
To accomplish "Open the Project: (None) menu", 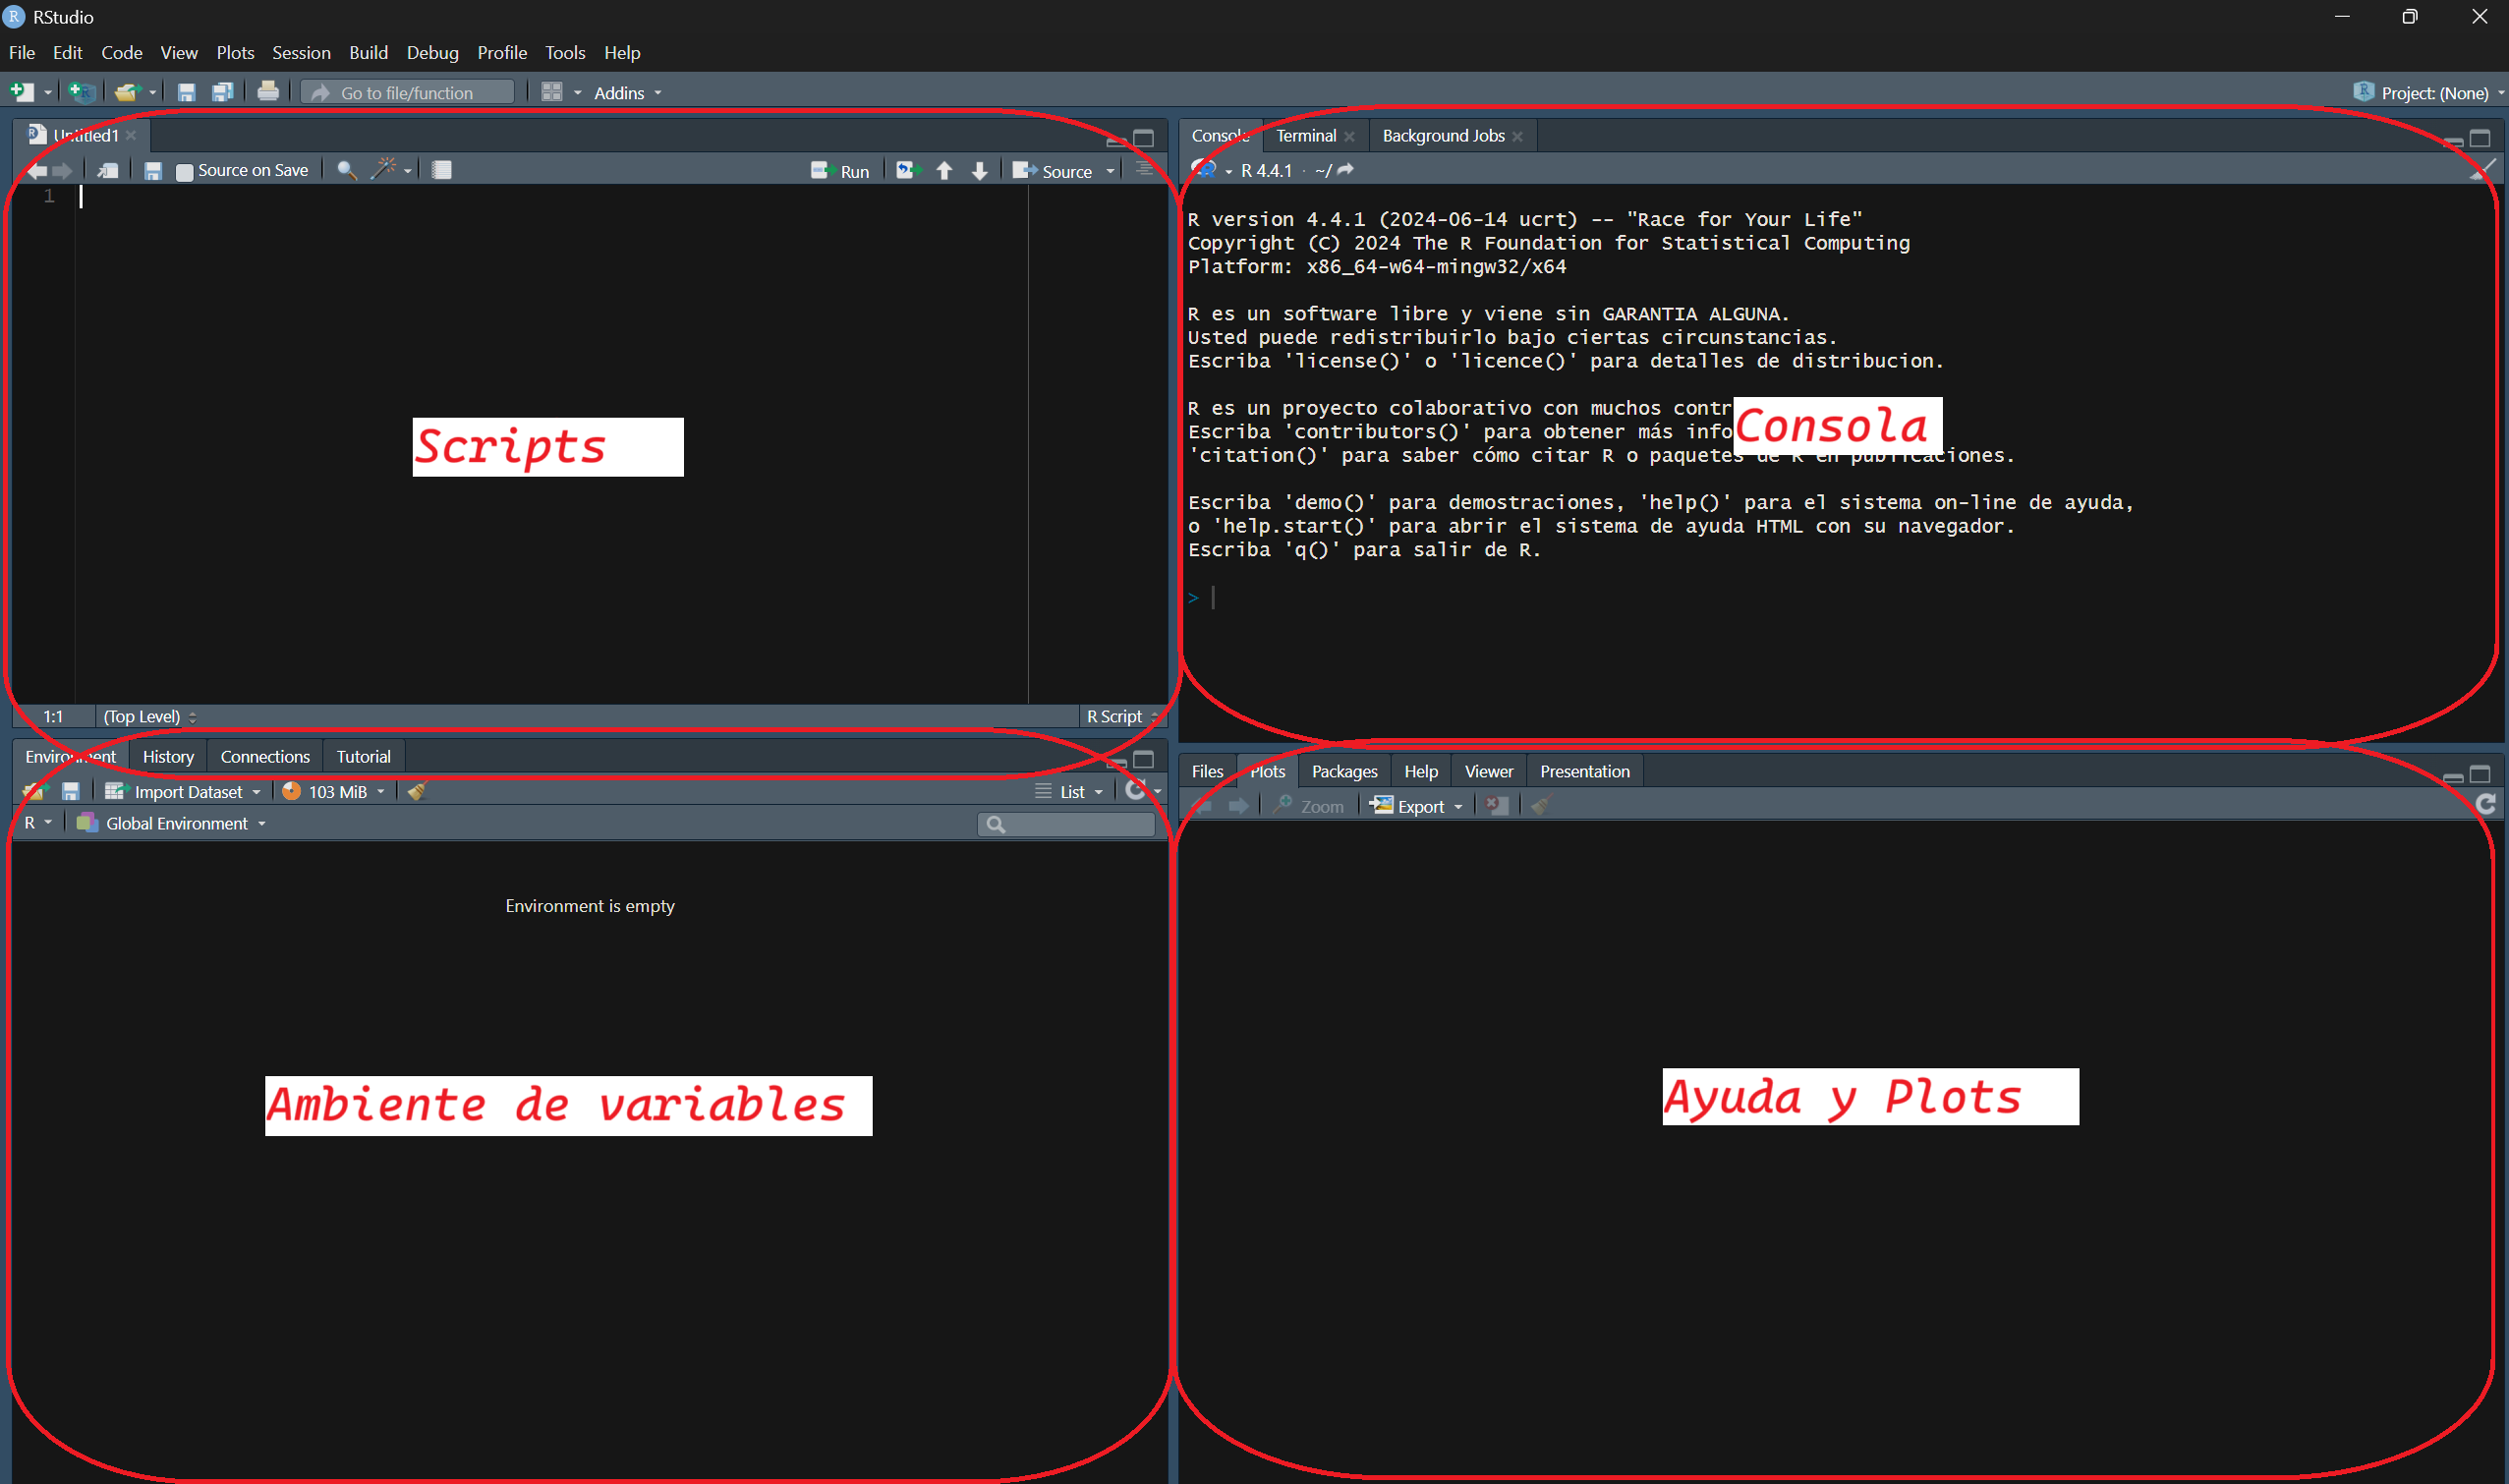I will click(x=2430, y=93).
